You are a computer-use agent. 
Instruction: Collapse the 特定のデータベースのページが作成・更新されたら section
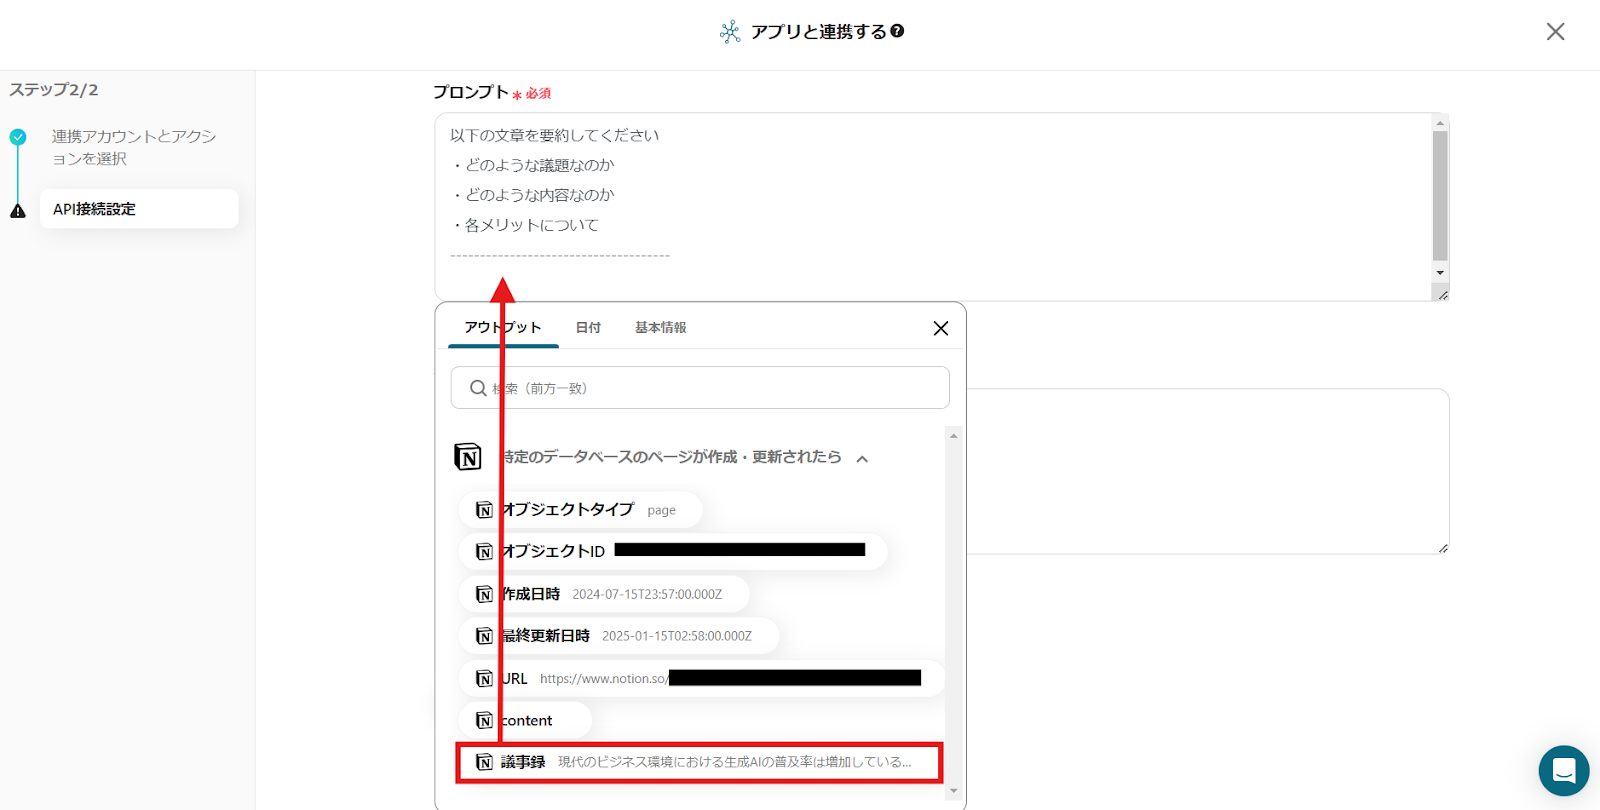click(x=862, y=459)
